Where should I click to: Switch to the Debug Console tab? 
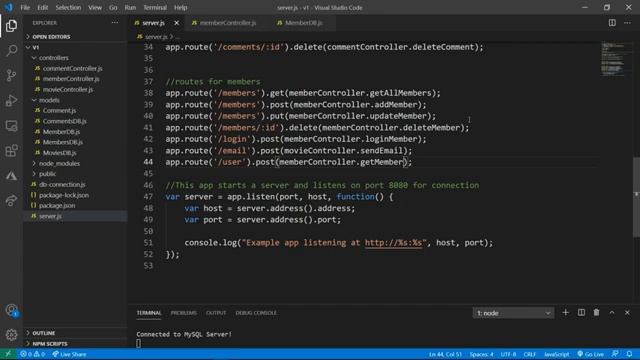click(256, 313)
